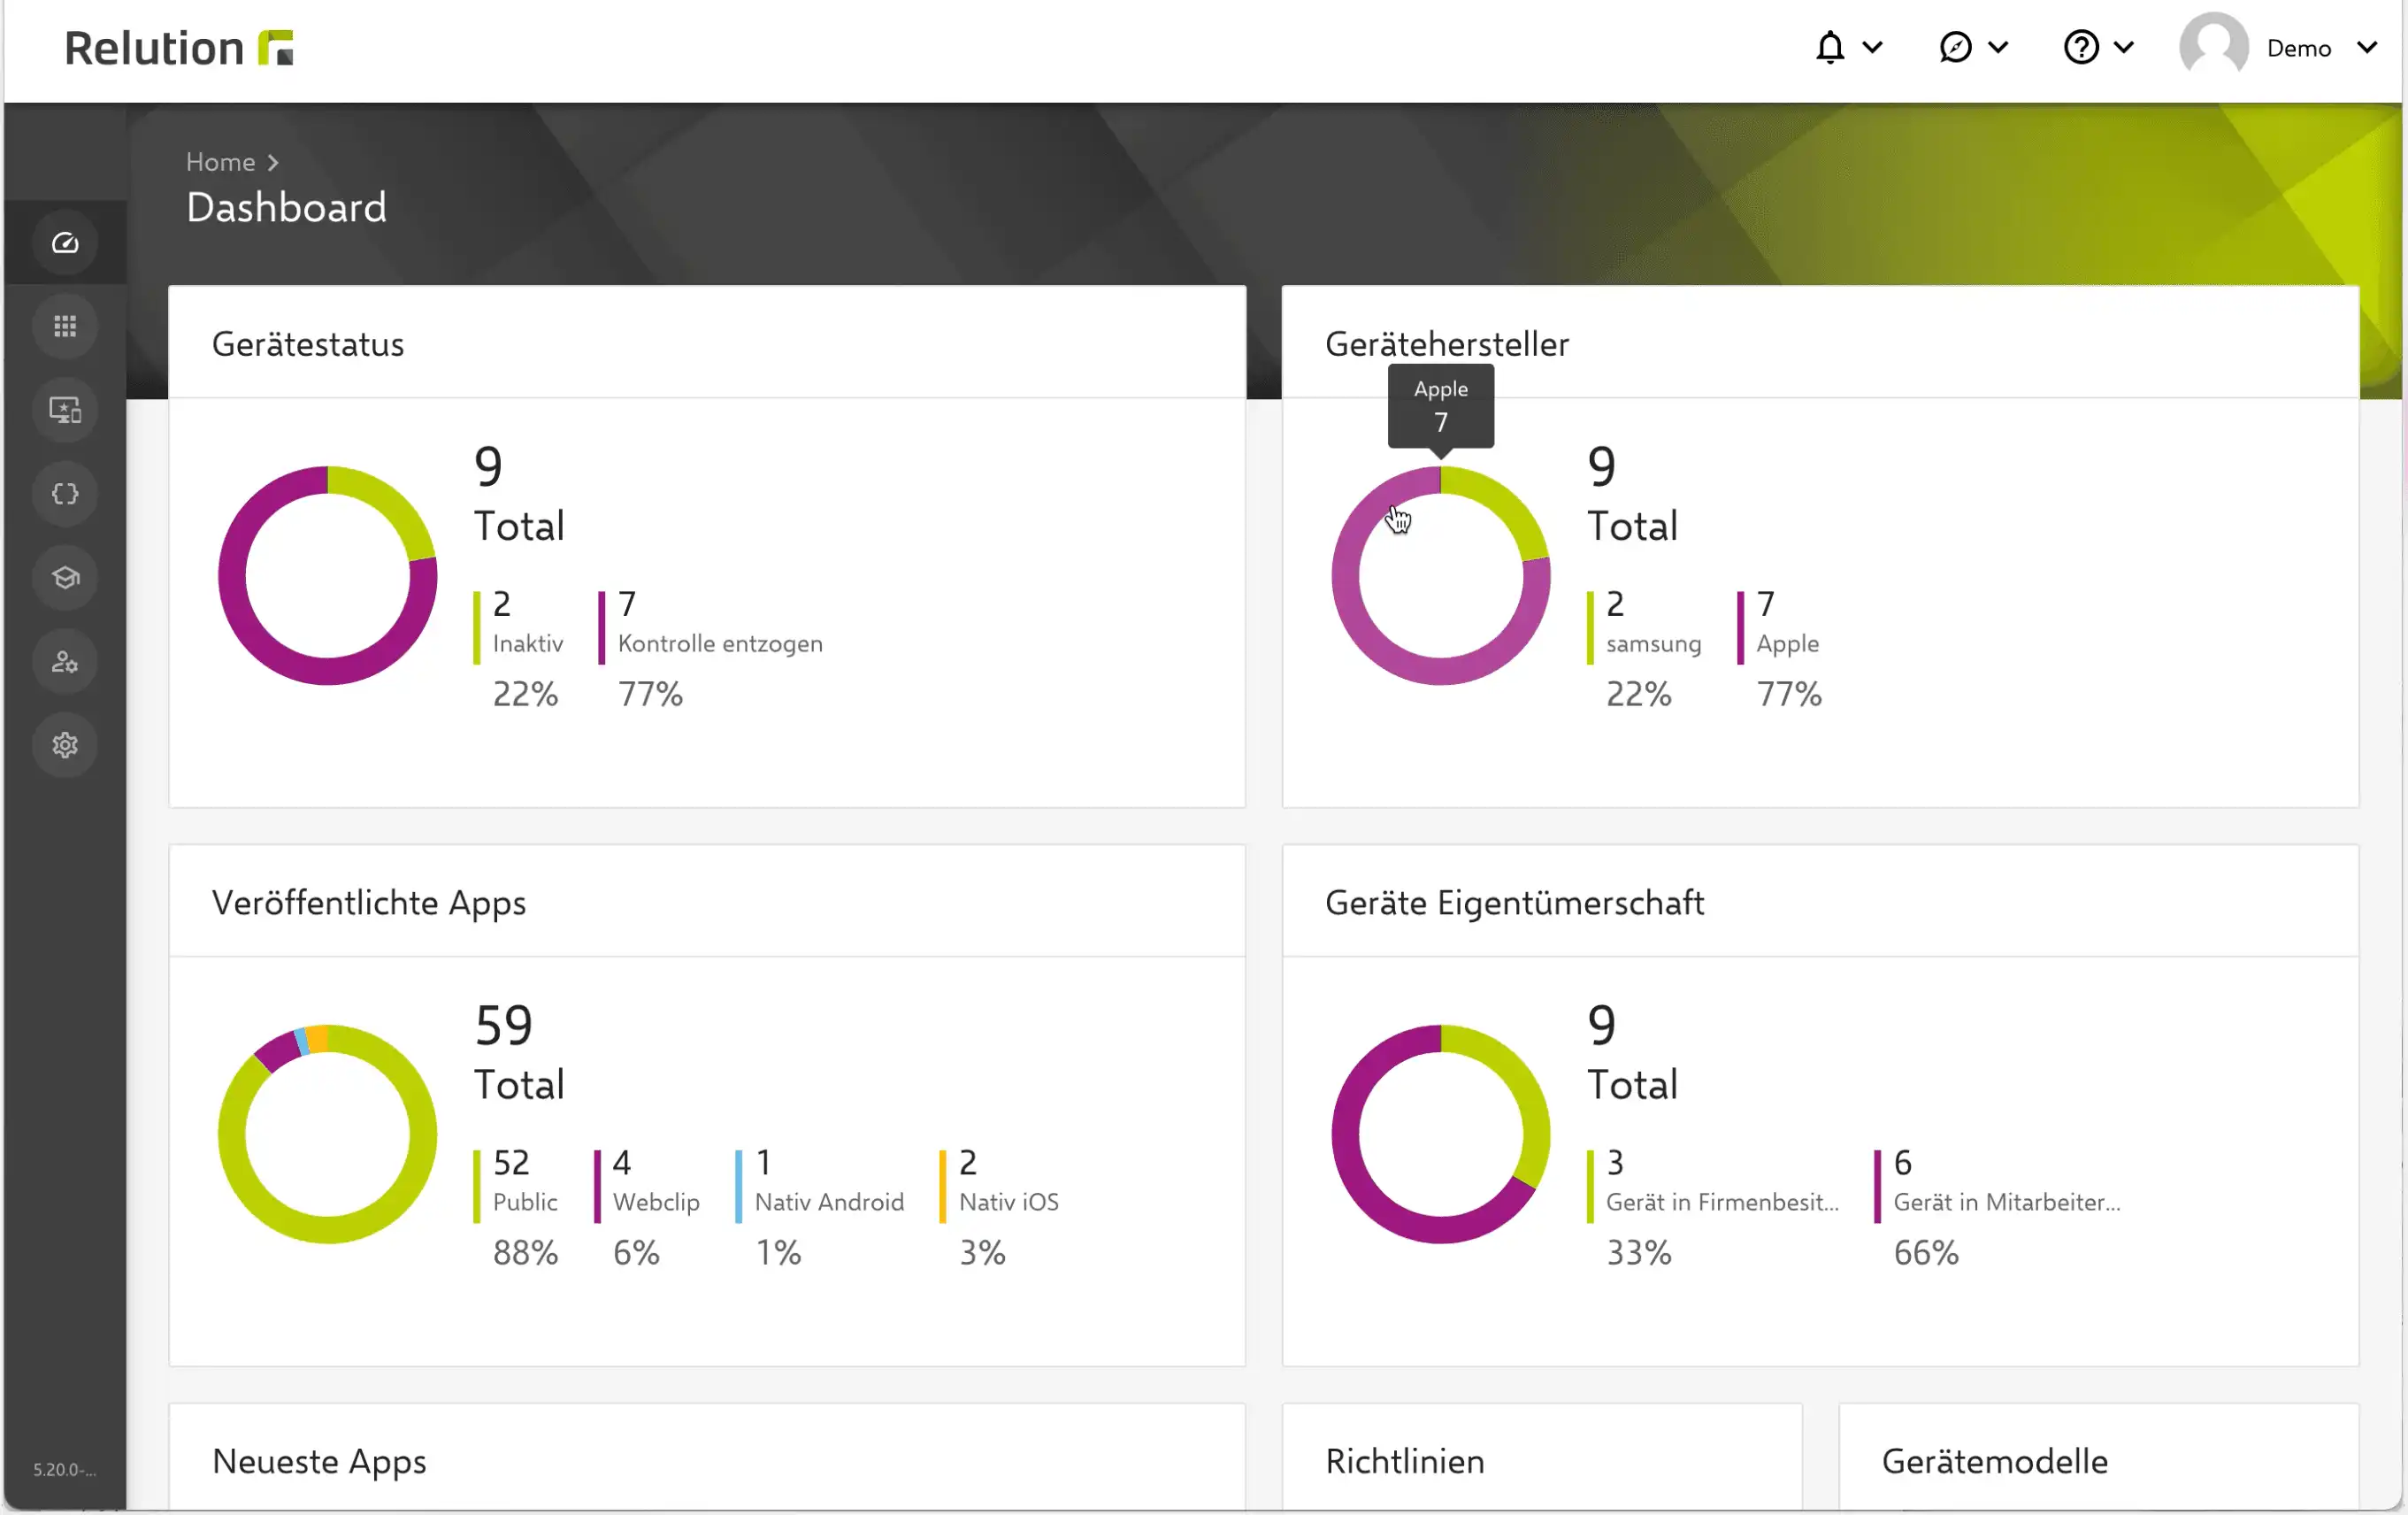The width and height of the screenshot is (2408, 1515).
Task: Click the compass explore icon
Action: [1955, 47]
